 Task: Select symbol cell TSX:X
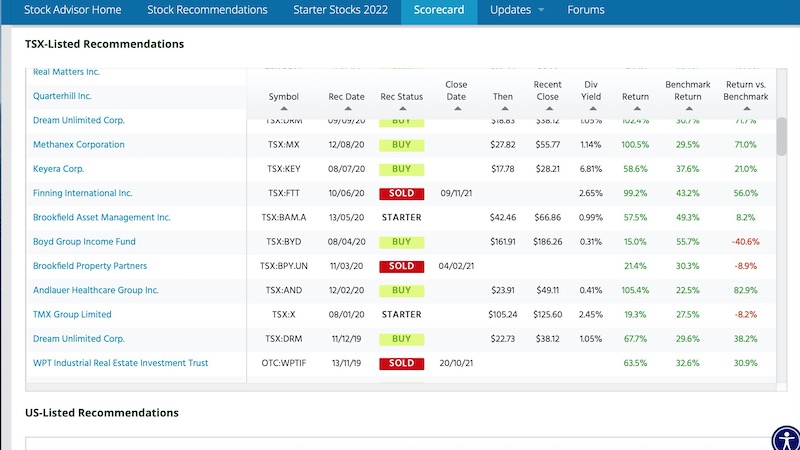click(284, 314)
